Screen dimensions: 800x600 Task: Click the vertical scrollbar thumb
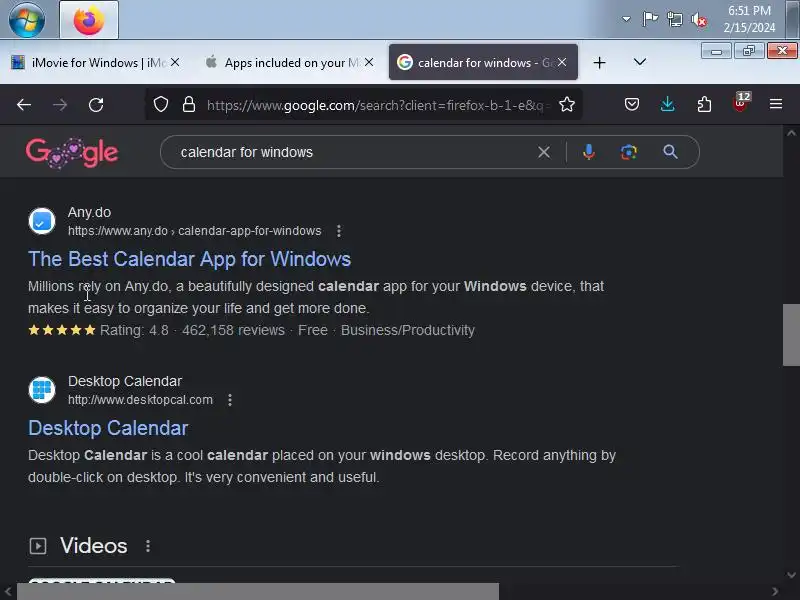point(791,335)
